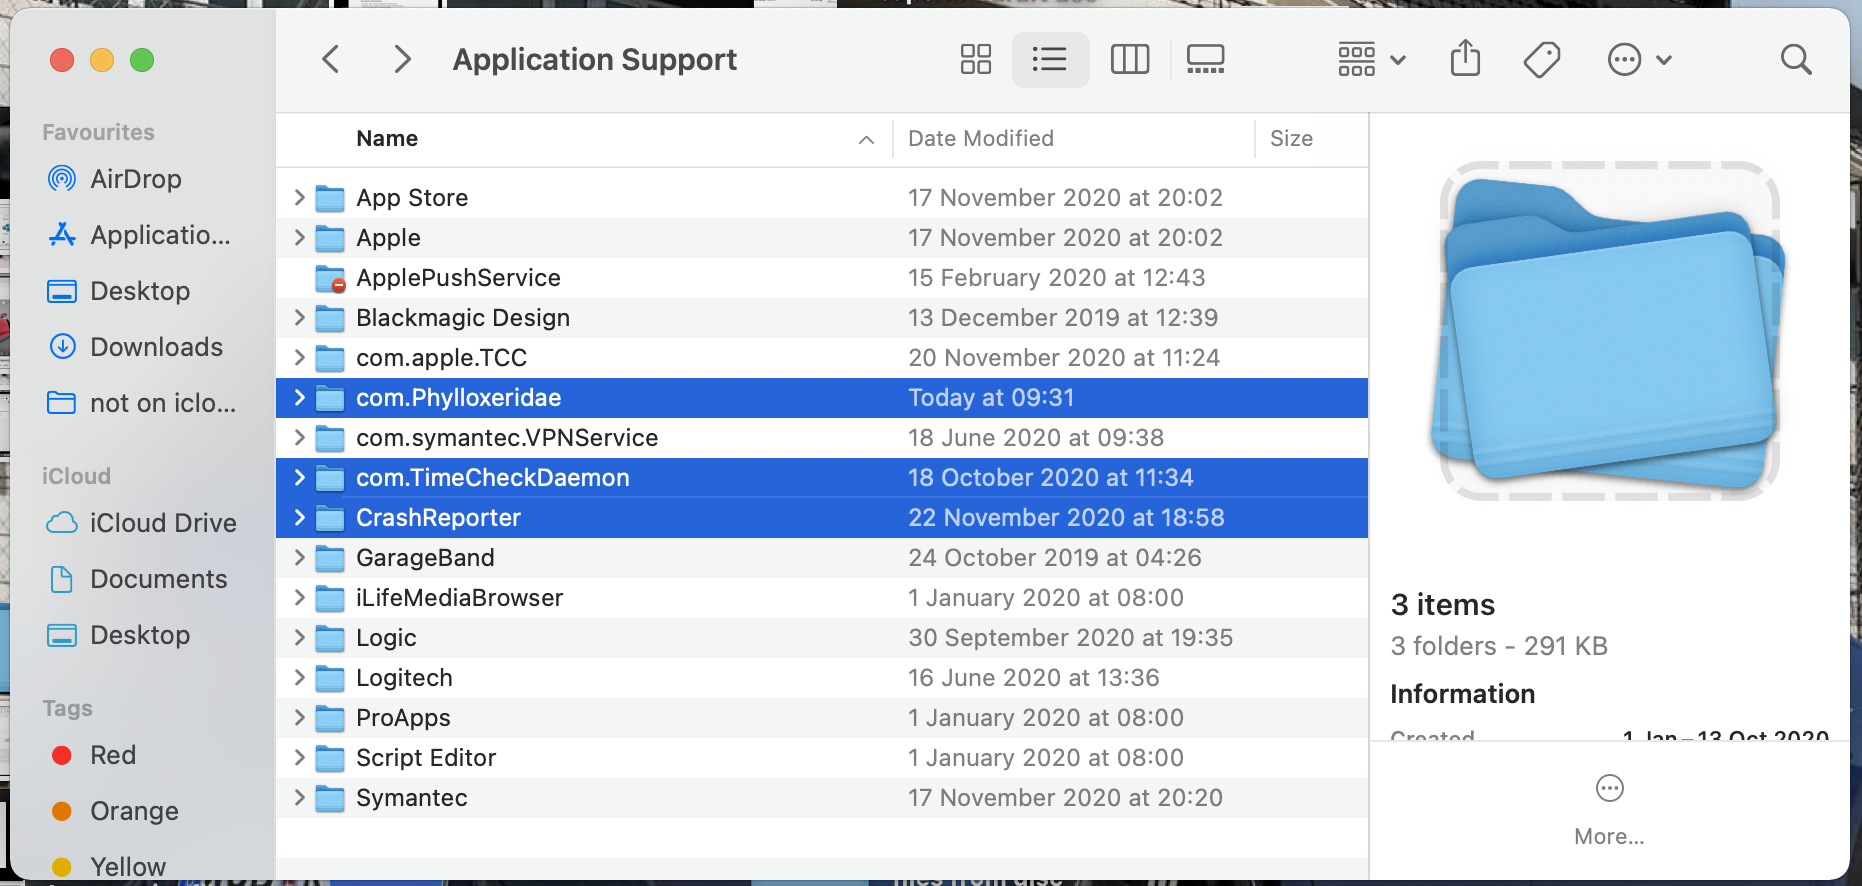Image resolution: width=1862 pixels, height=886 pixels.
Task: Open the Group By dropdown
Action: coord(1372,60)
